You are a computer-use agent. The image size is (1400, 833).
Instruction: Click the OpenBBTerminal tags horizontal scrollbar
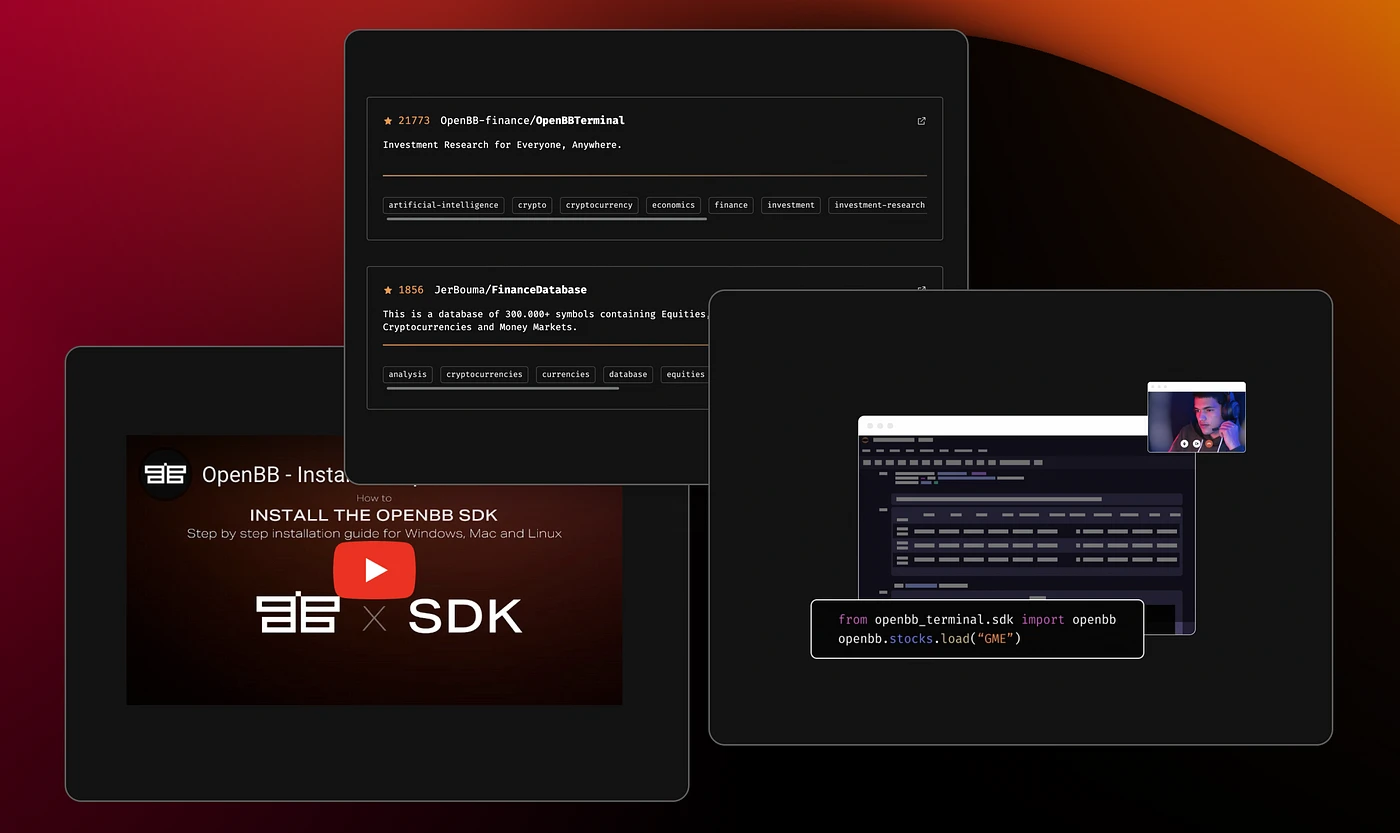[x=546, y=219]
